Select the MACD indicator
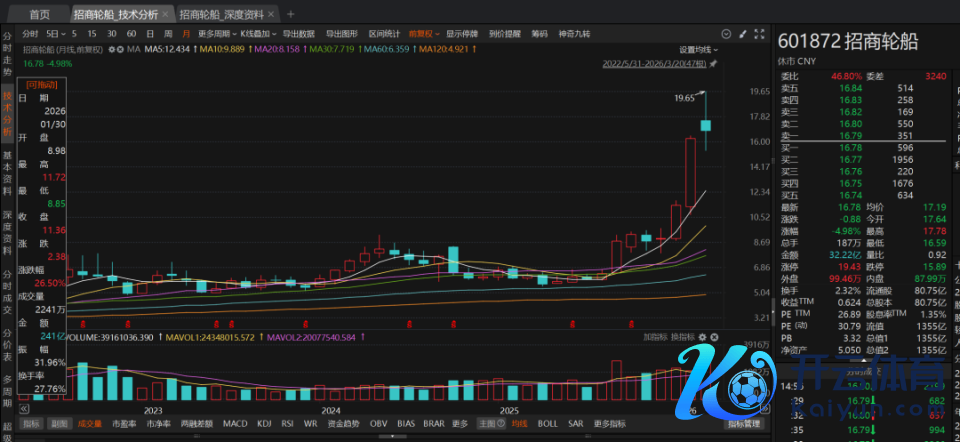The width and height of the screenshot is (960, 442). 235,424
